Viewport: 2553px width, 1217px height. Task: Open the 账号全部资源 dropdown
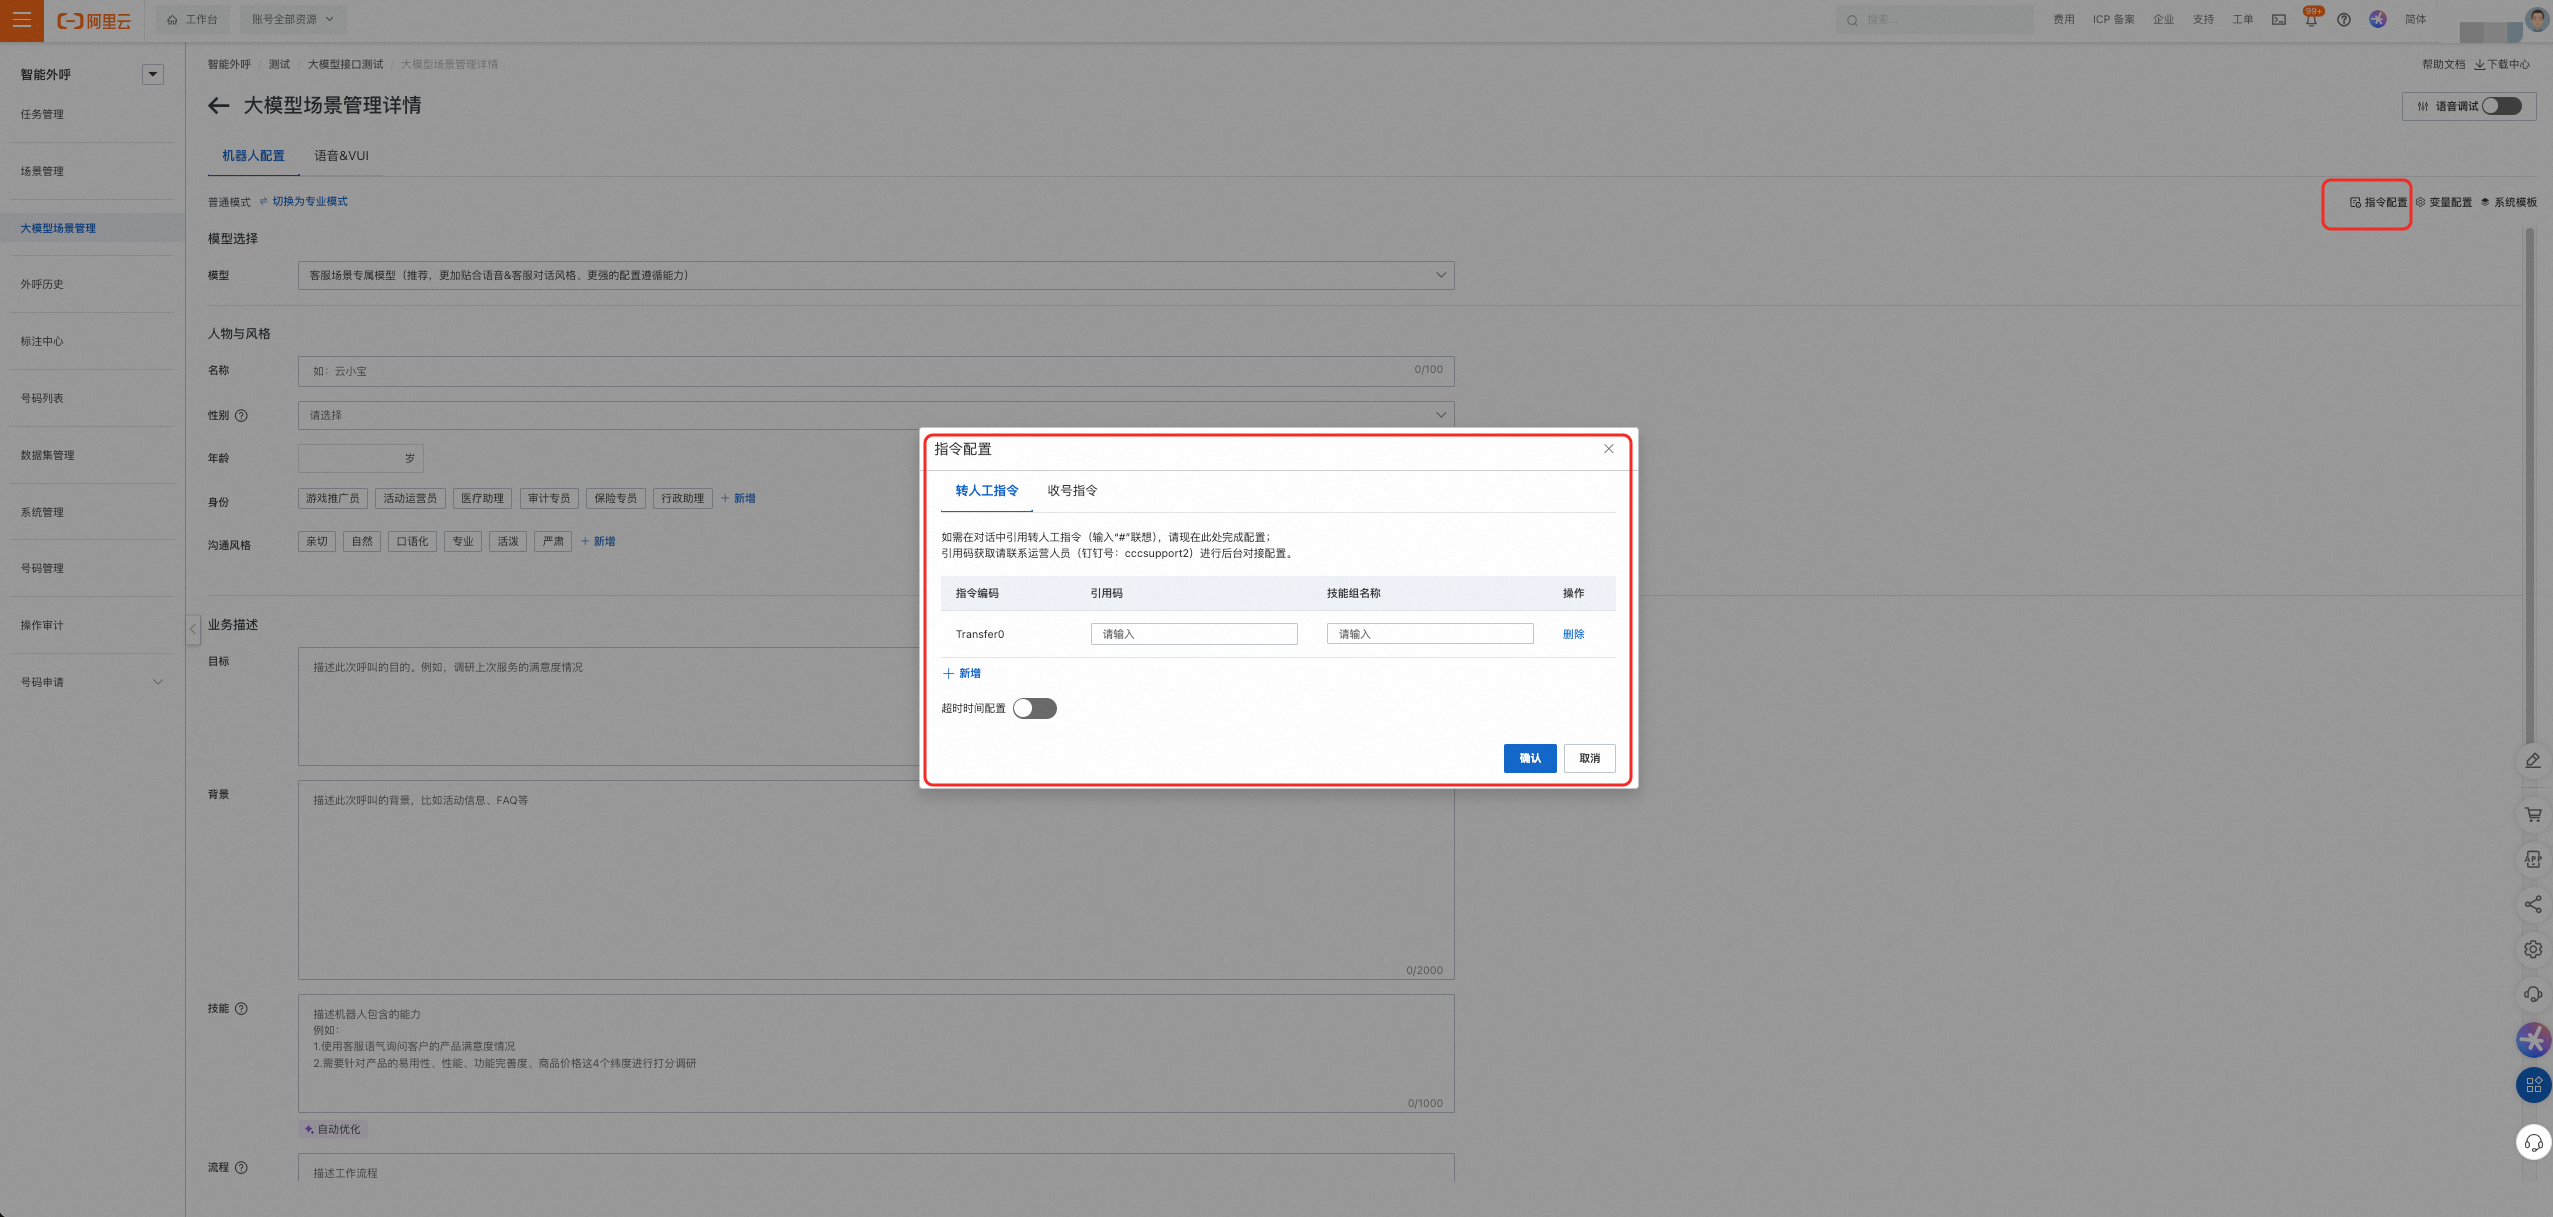tap(292, 20)
